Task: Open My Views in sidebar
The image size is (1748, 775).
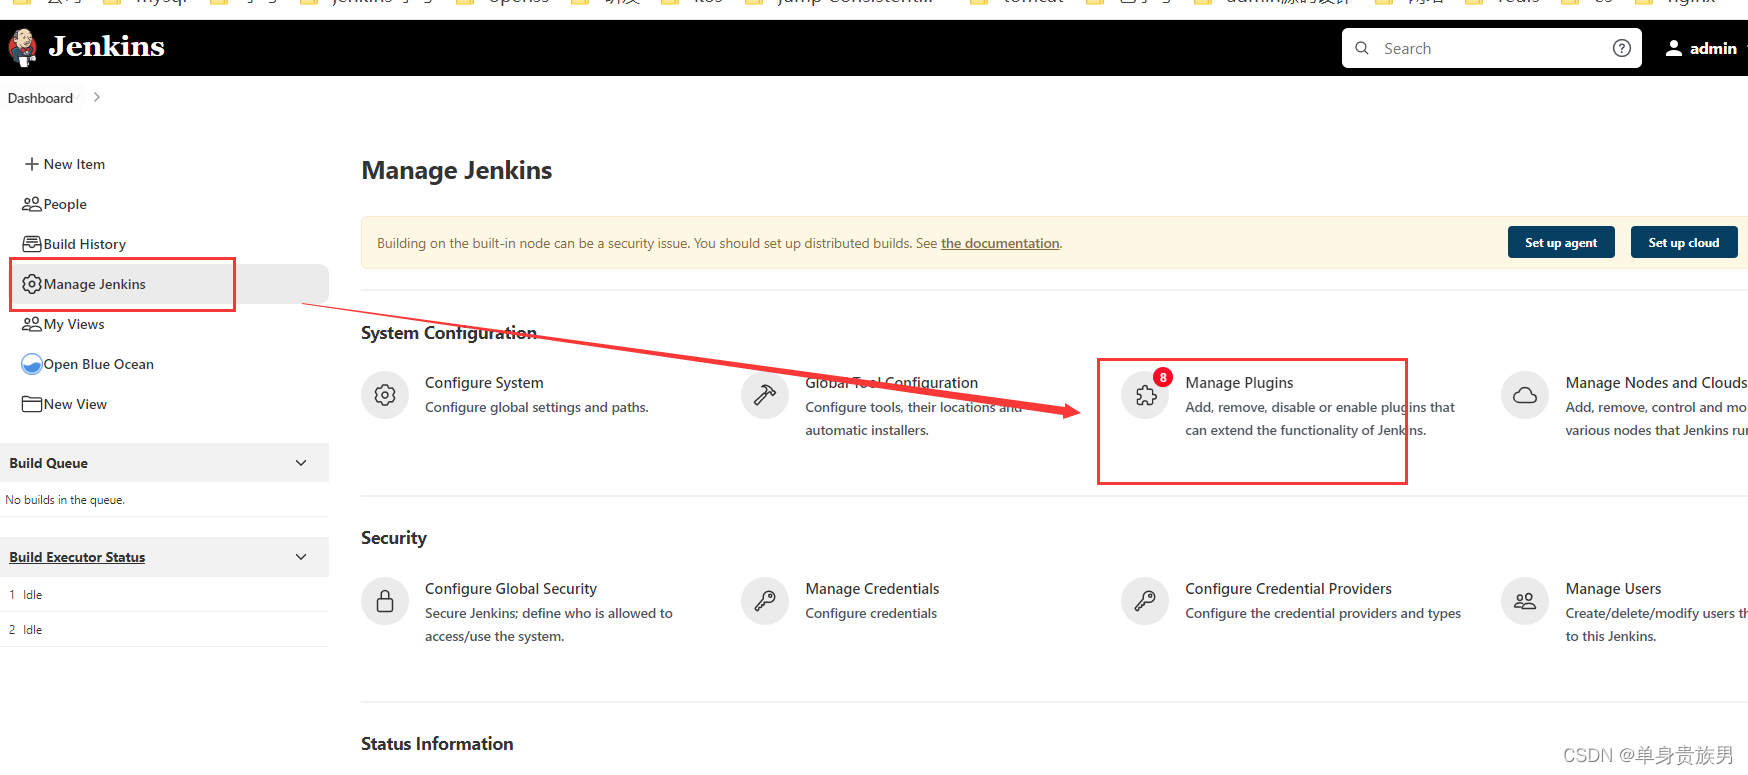Action: click(74, 324)
